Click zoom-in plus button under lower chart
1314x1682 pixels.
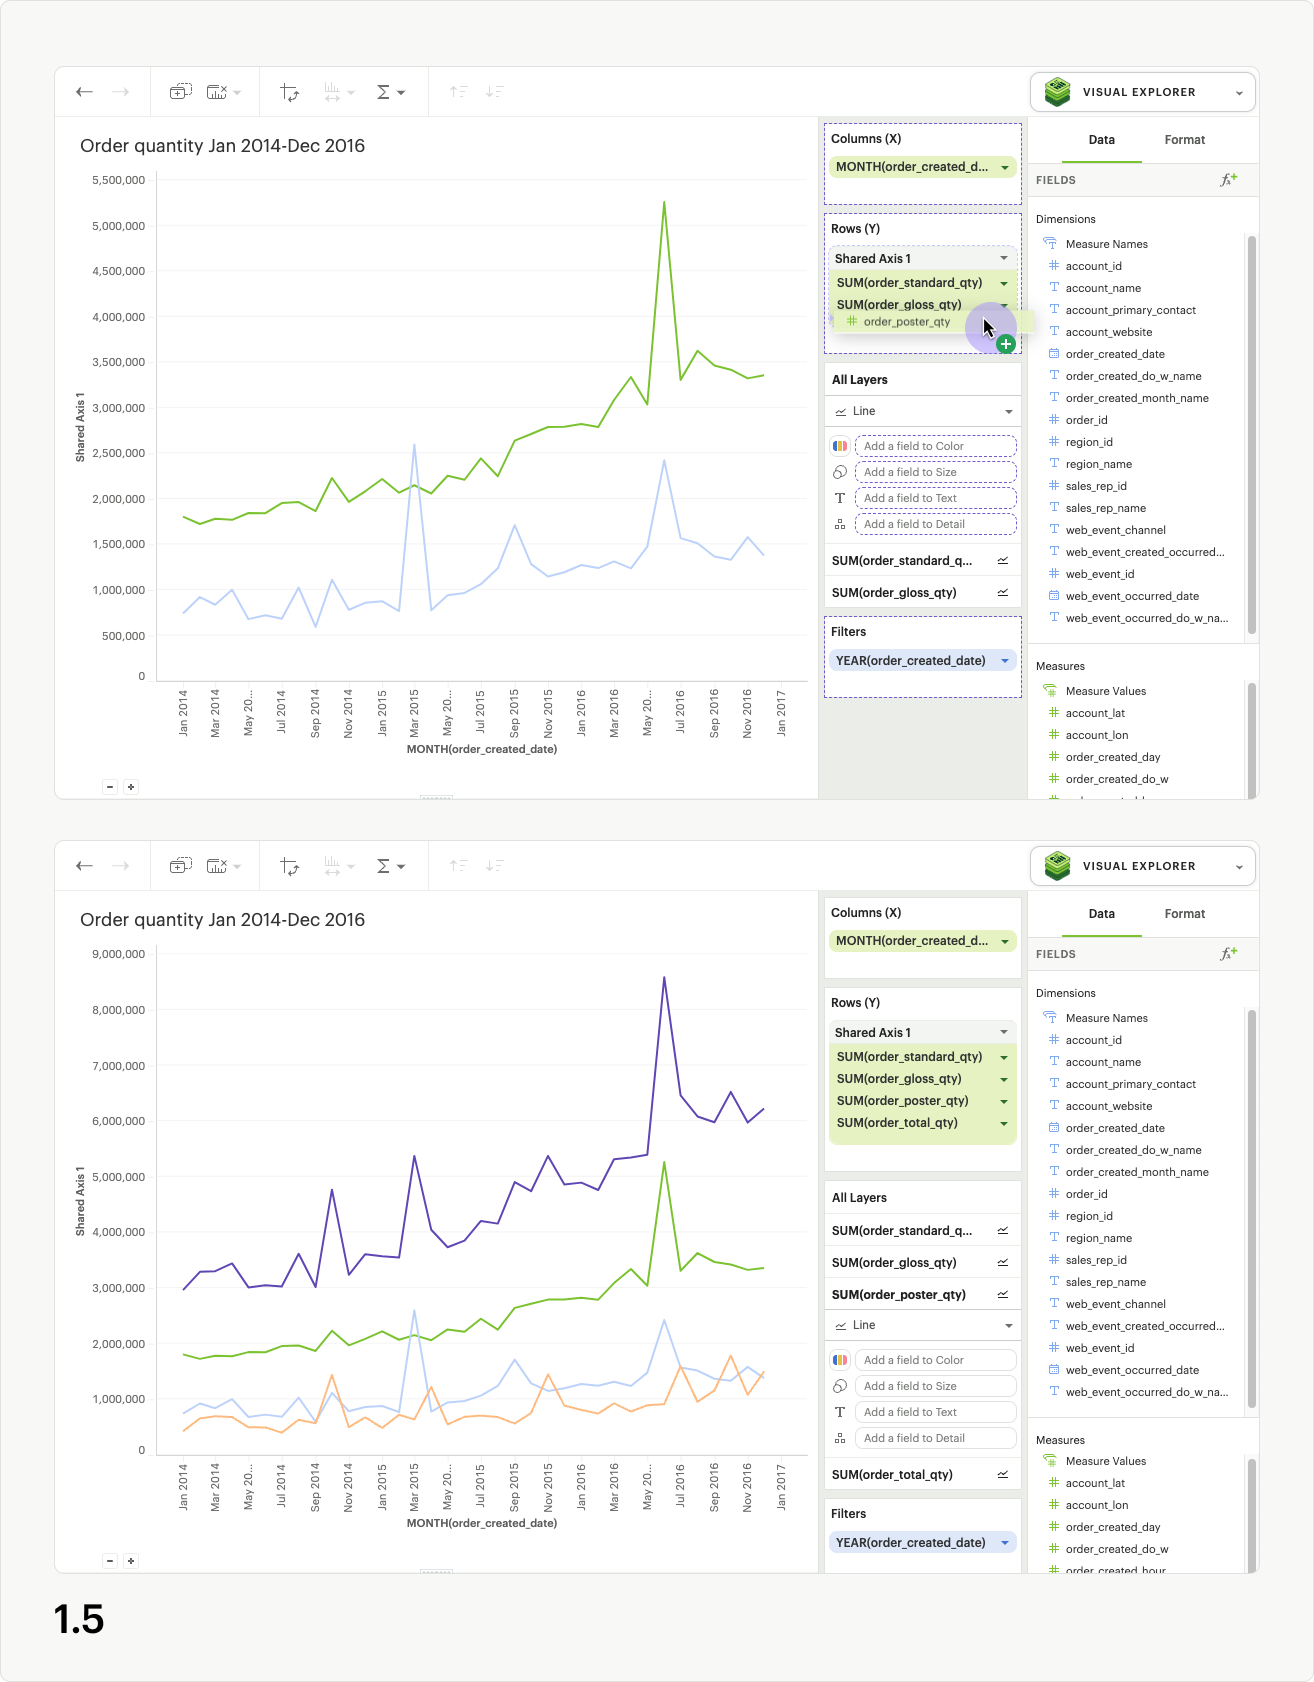[131, 1561]
